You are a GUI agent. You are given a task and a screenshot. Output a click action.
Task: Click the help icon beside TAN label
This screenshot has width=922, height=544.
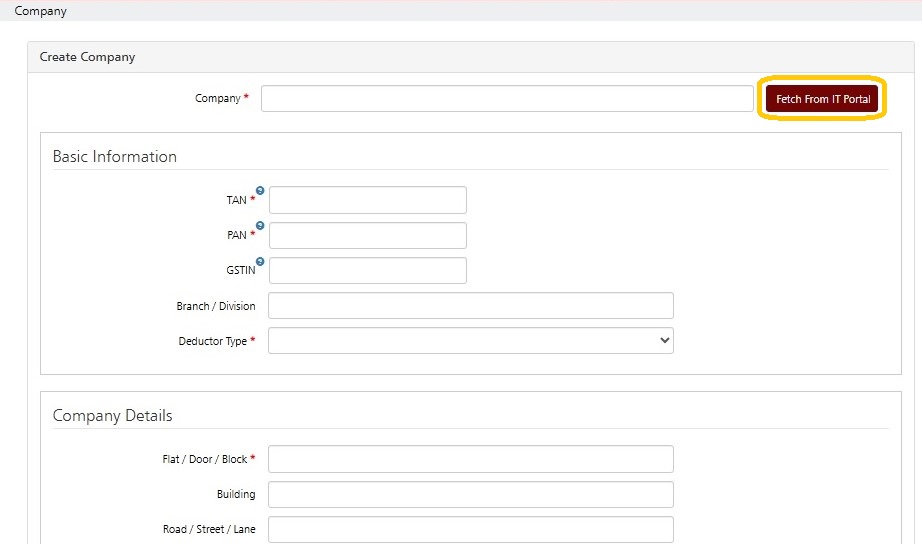[260, 190]
